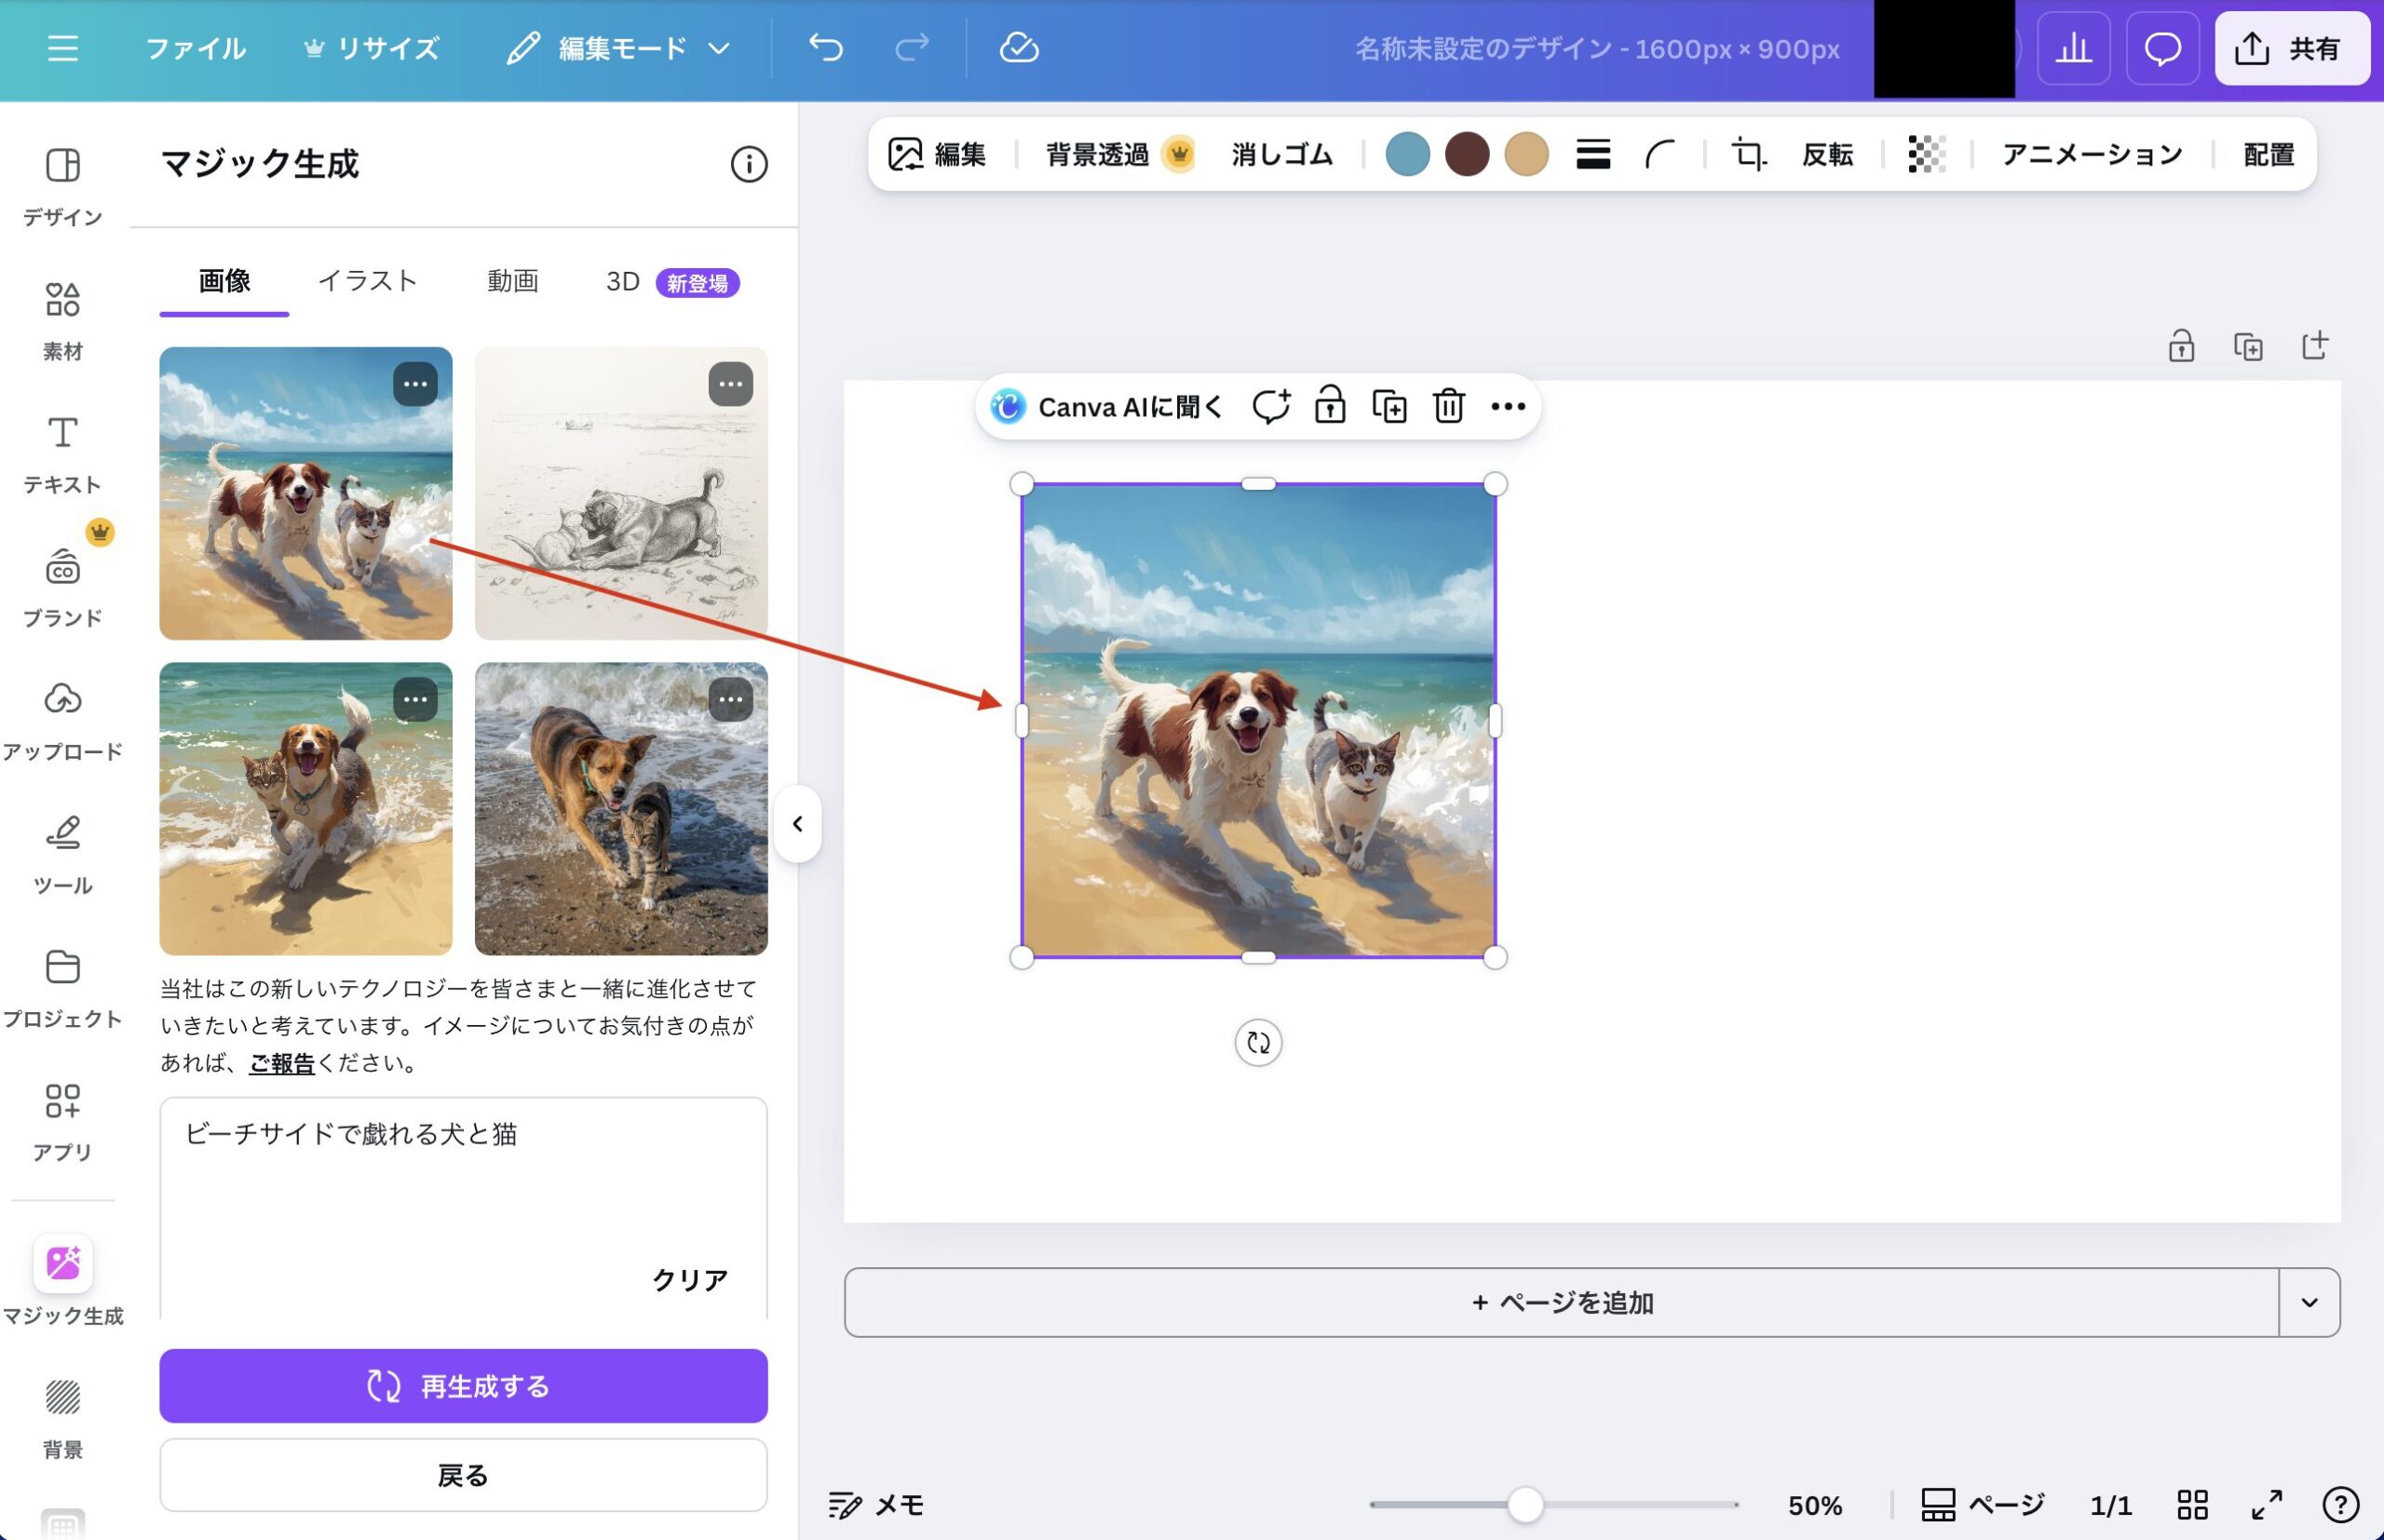Click the corner rounding icon
The width and height of the screenshot is (2384, 1540).
pyautogui.click(x=1660, y=155)
